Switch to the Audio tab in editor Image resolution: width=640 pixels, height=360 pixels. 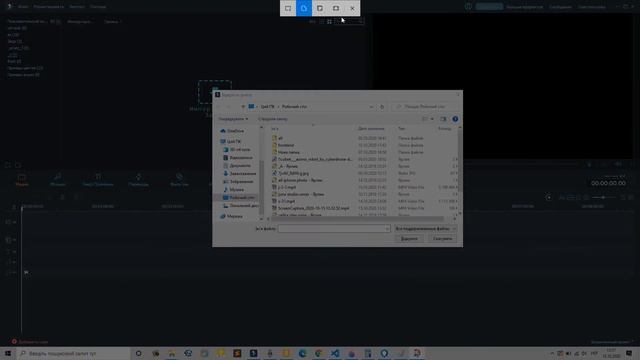click(58, 180)
